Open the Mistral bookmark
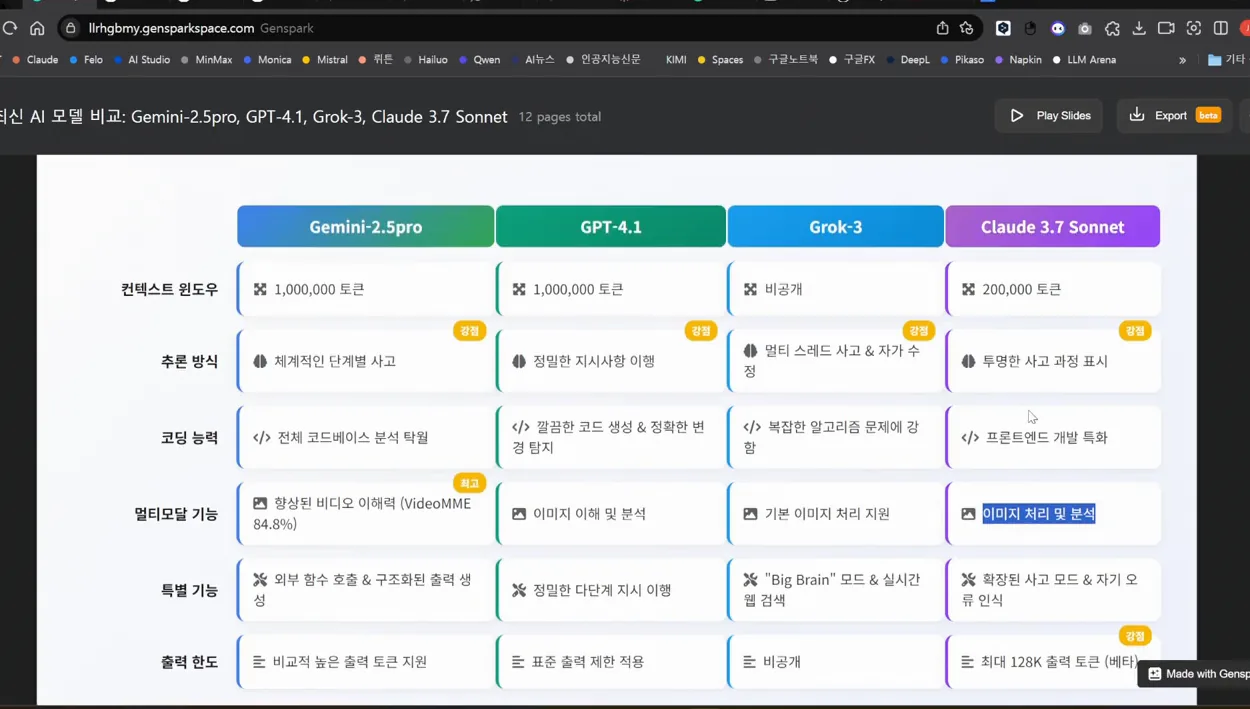Image resolution: width=1250 pixels, height=709 pixels. point(325,60)
